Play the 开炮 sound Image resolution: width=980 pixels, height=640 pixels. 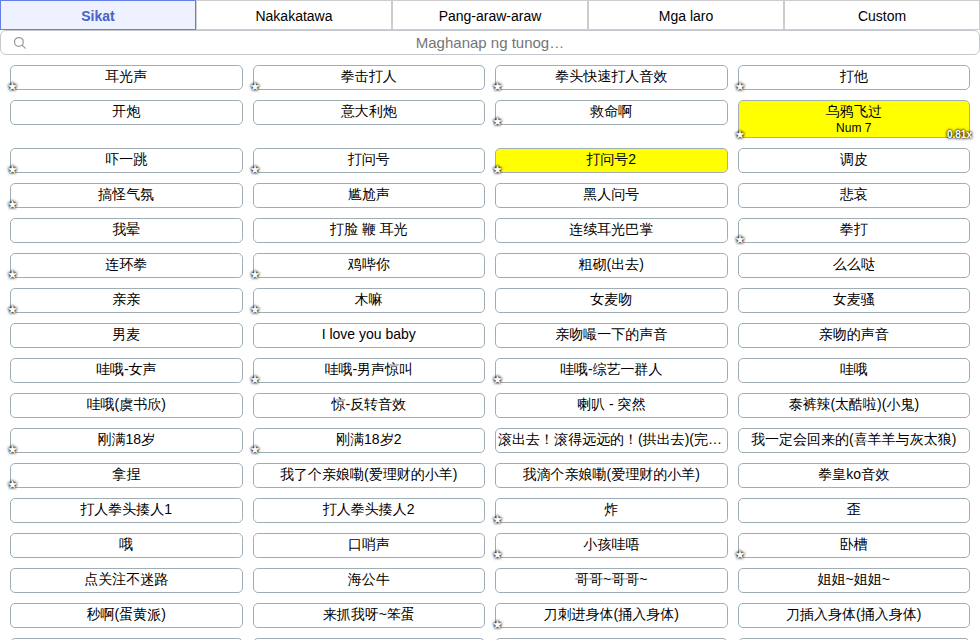point(126,112)
